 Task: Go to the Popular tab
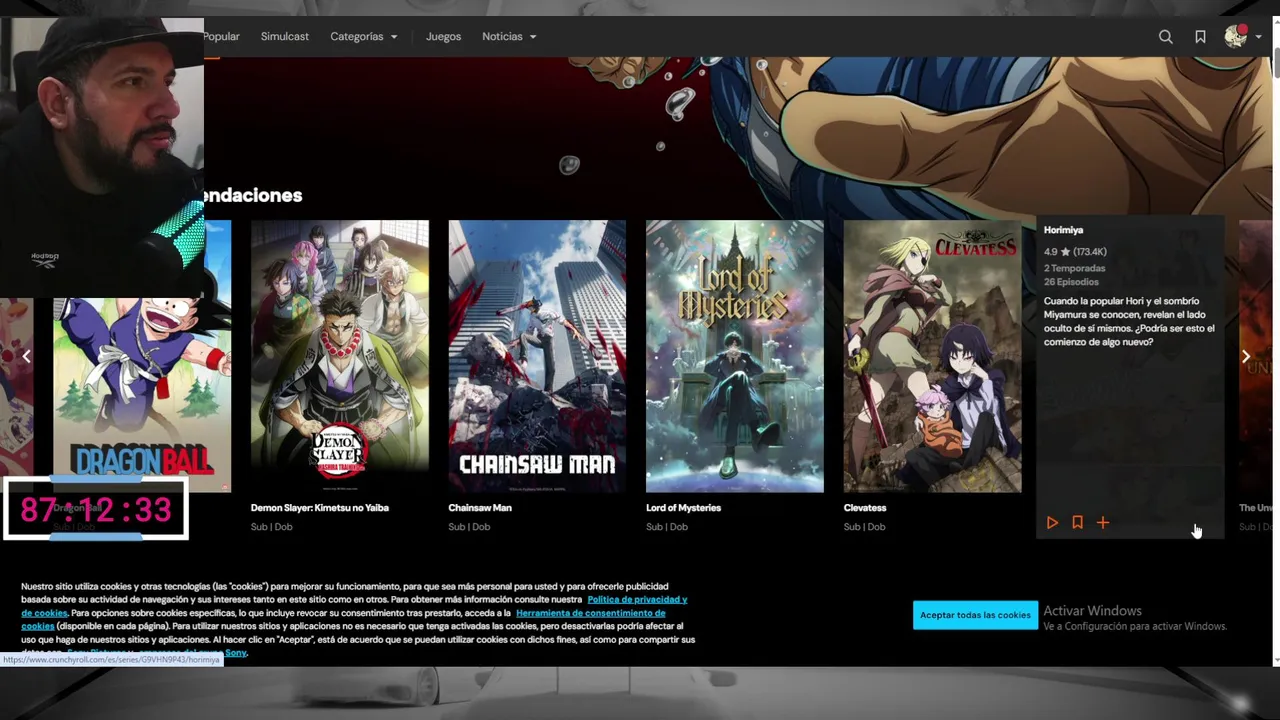pos(221,36)
